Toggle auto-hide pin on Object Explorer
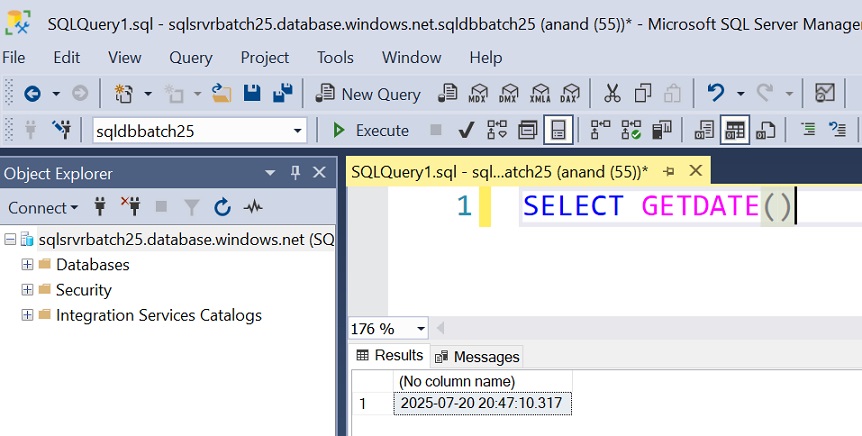Viewport: 862px width, 436px height. click(x=295, y=173)
